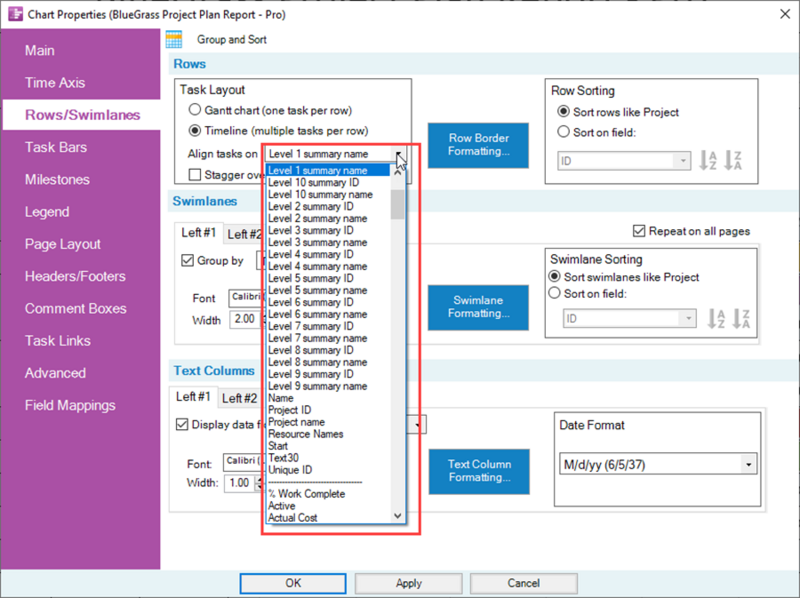The height and width of the screenshot is (598, 800).
Task: Switch to Left #1 tab under Swimlanes
Action: pos(198,233)
